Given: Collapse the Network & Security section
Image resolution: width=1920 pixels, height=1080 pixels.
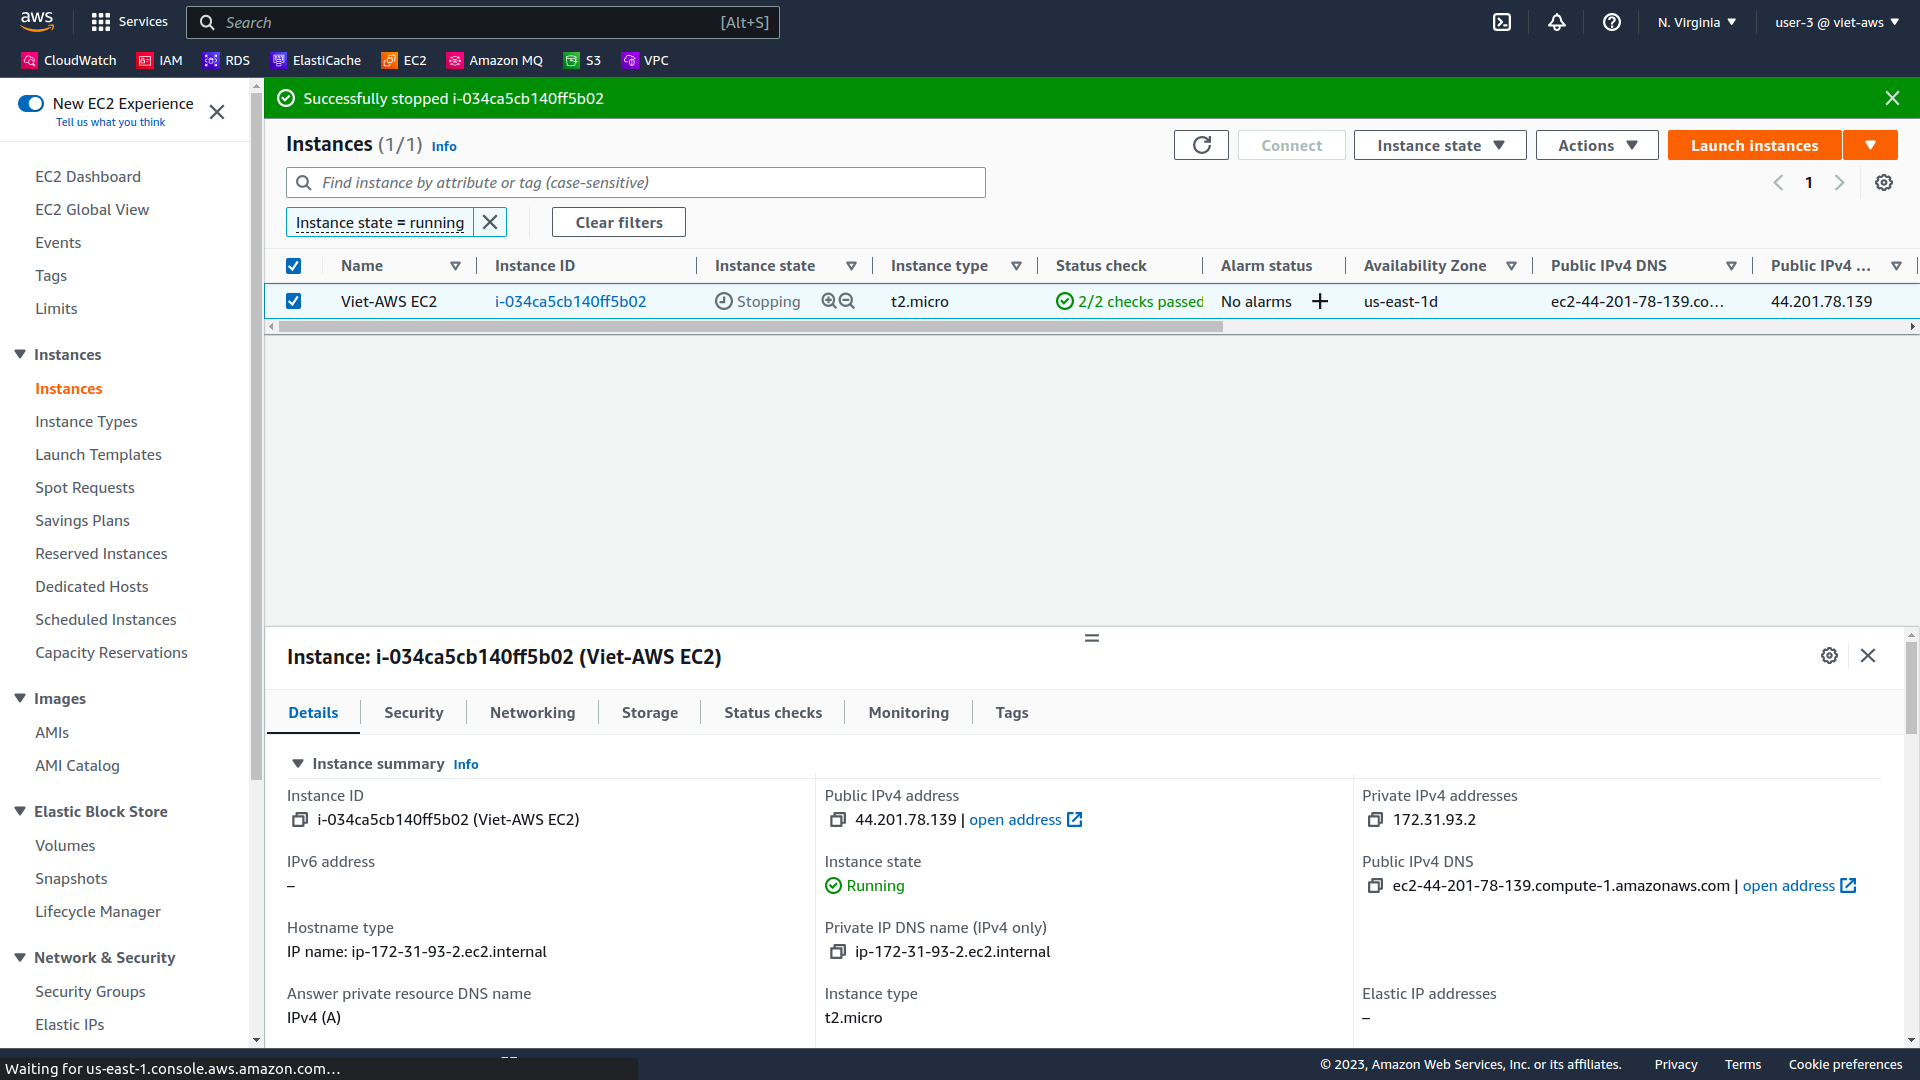Looking at the screenshot, I should [x=19, y=958].
